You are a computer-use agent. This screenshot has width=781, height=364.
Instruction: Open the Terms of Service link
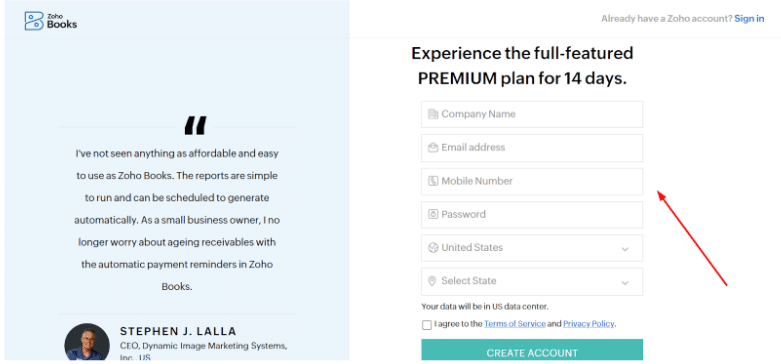[x=515, y=324]
